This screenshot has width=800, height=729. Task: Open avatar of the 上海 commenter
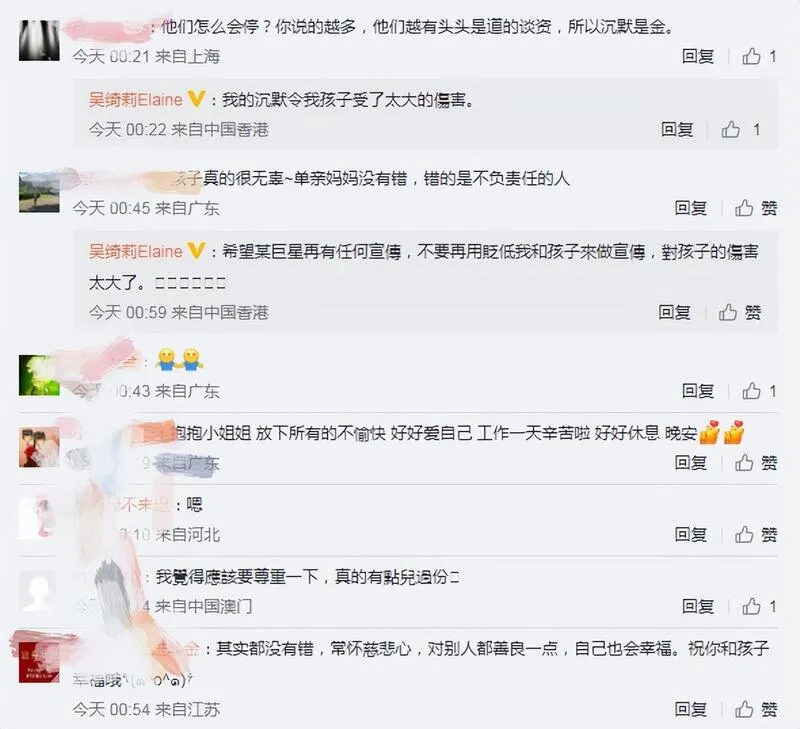(x=39, y=41)
